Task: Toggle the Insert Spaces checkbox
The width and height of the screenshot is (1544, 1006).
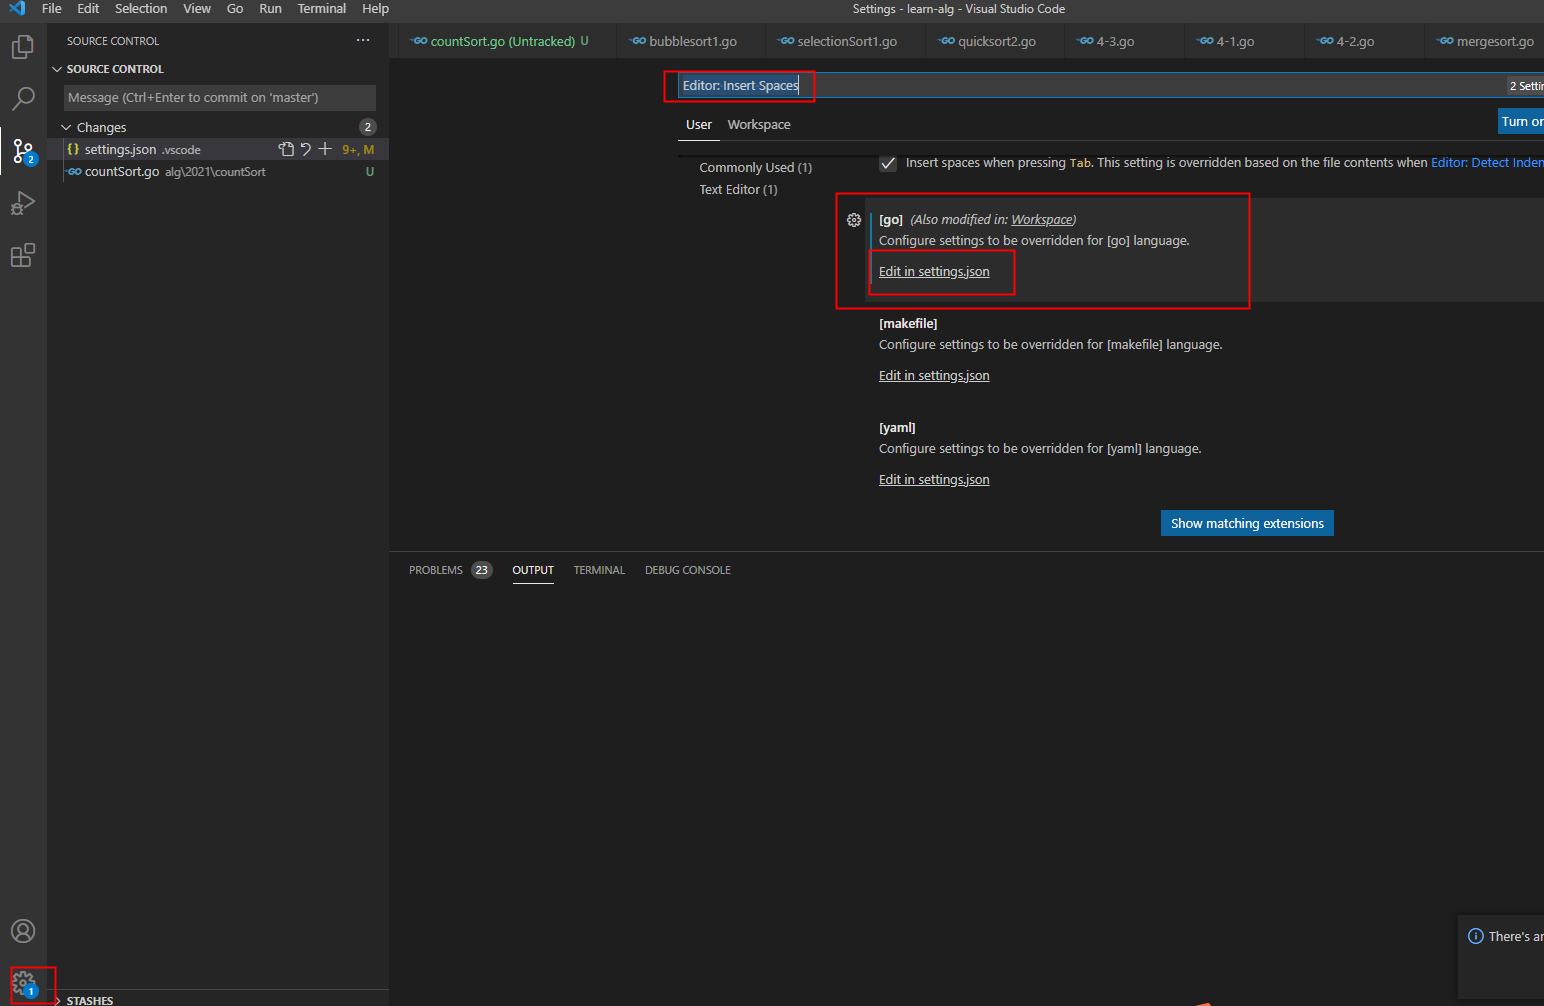Action: 888,163
